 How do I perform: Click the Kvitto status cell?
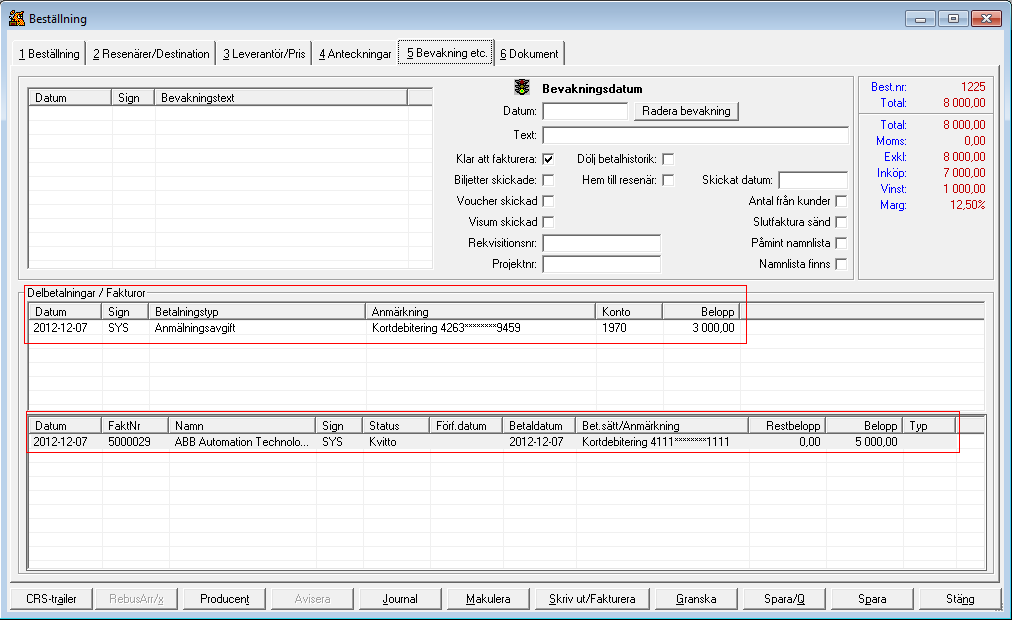click(383, 442)
